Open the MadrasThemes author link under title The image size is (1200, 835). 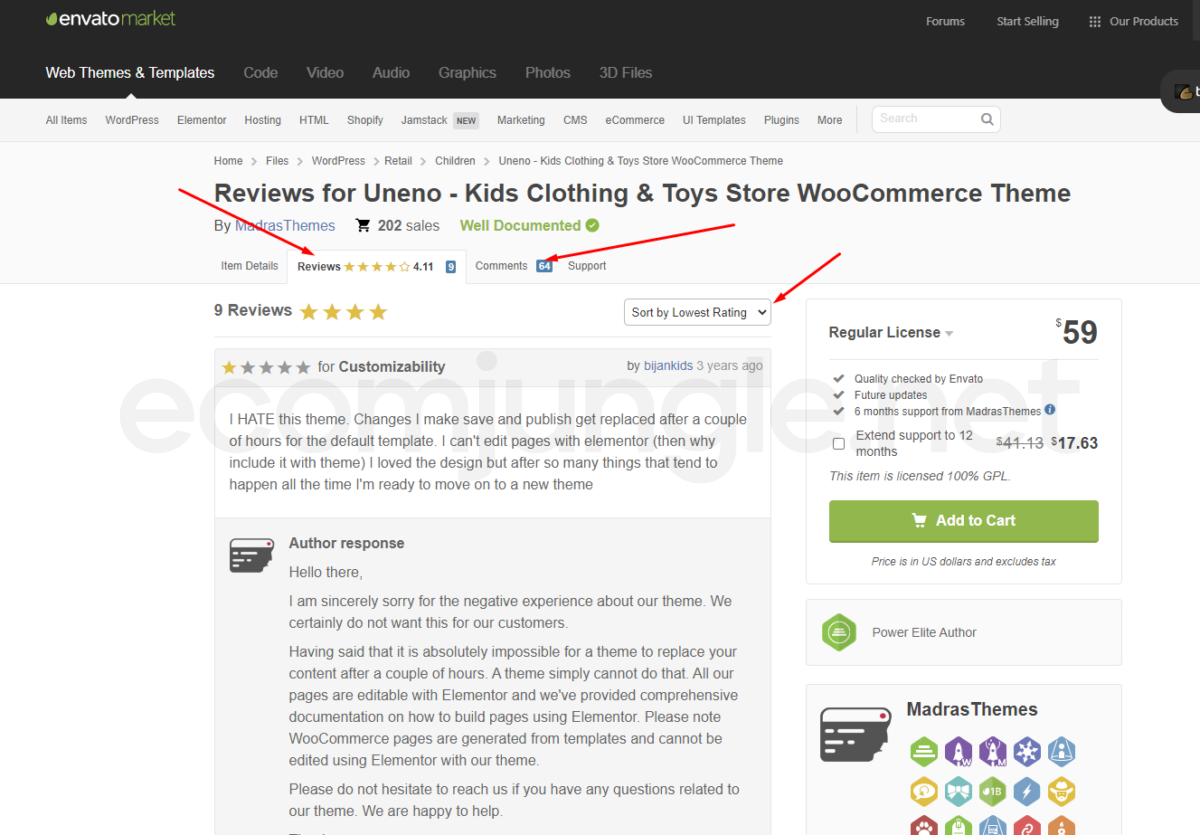[285, 226]
